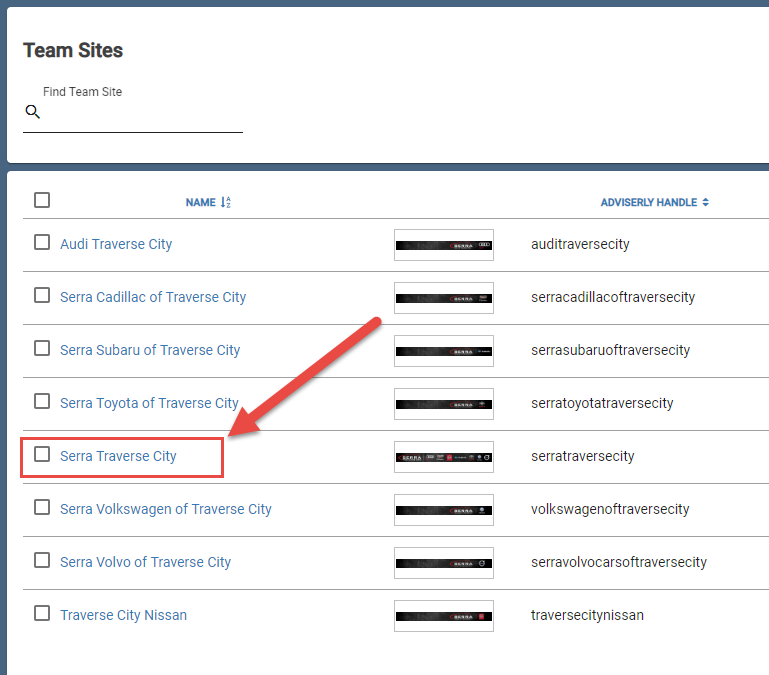The height and width of the screenshot is (675, 769).
Task: Click the Team Sites heading
Action: coord(73,51)
